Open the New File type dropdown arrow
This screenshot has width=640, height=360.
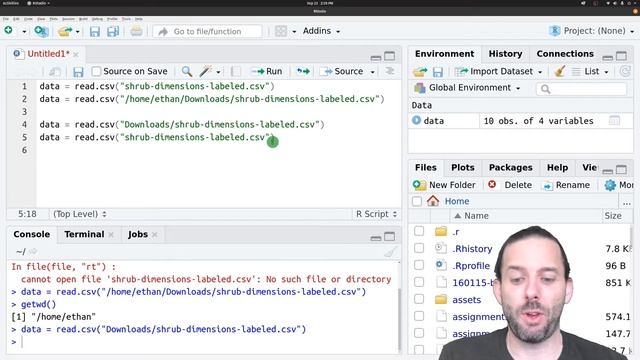(24, 31)
